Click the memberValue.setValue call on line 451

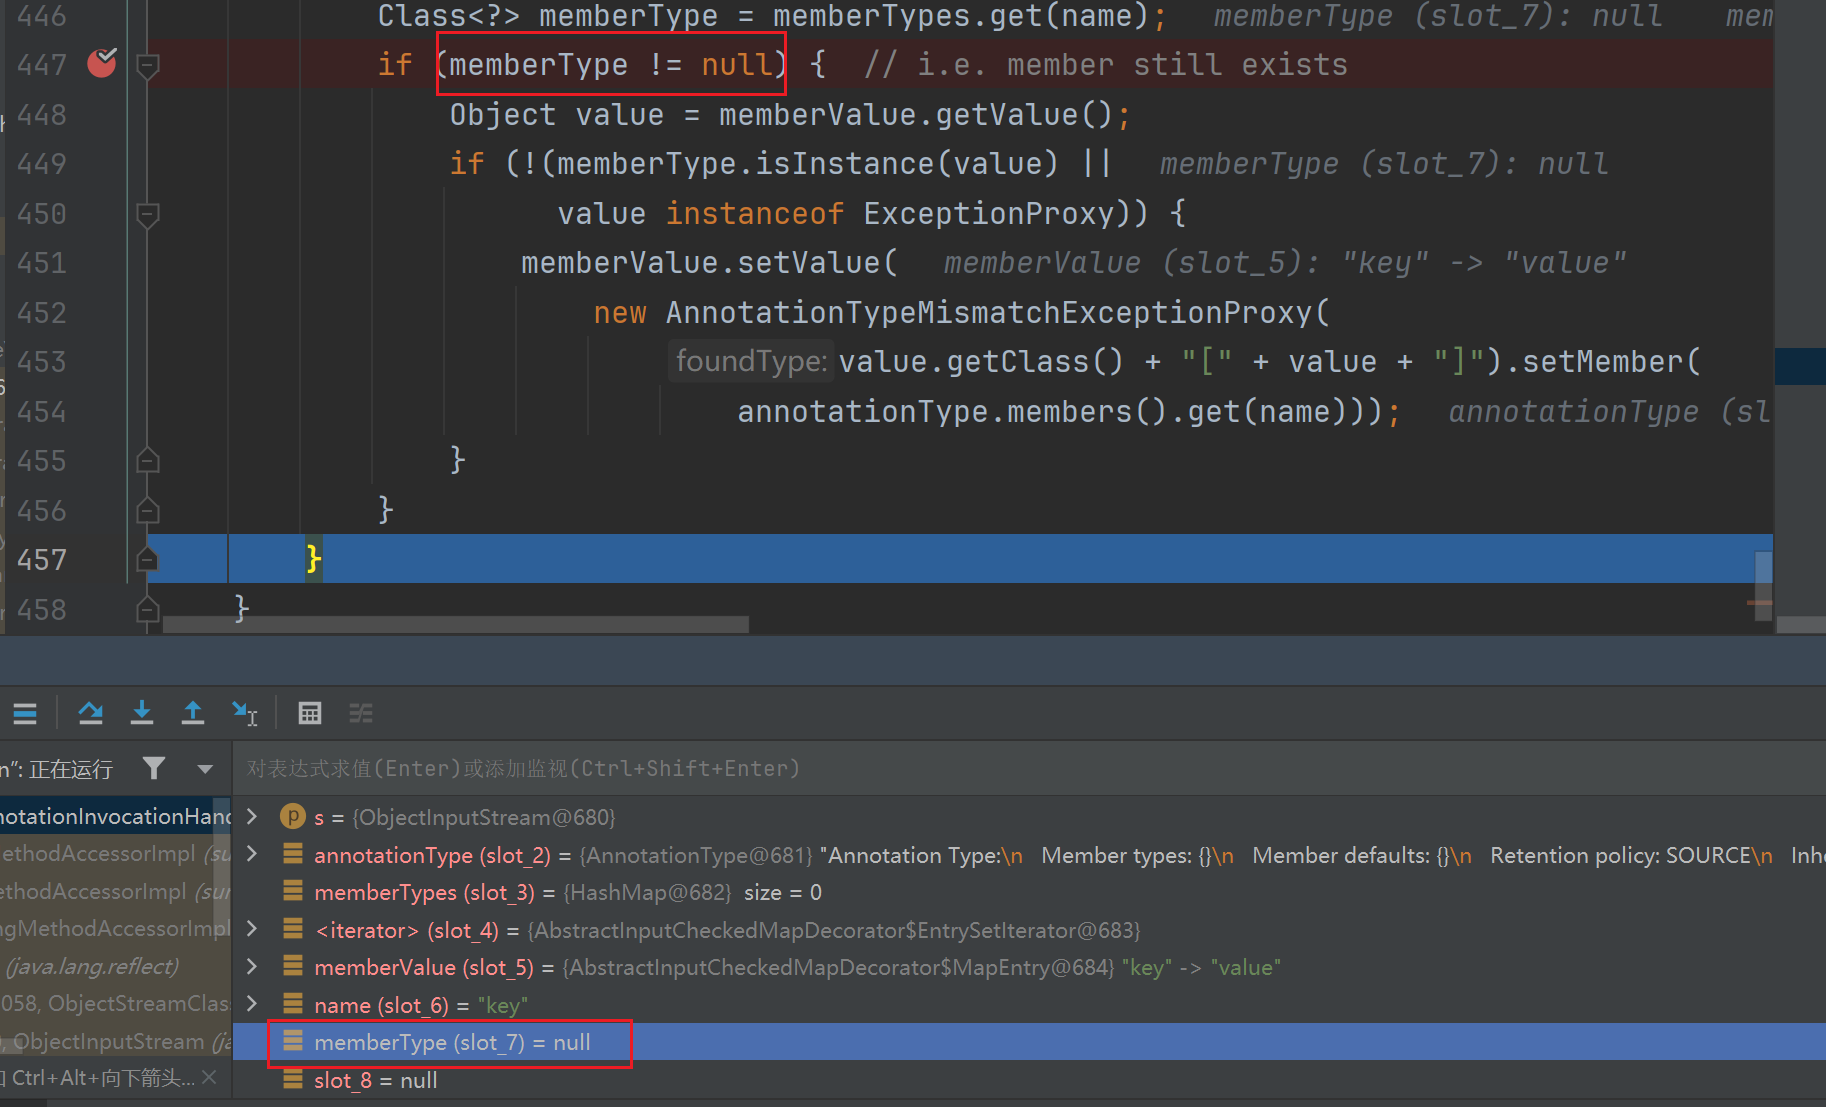point(709,263)
